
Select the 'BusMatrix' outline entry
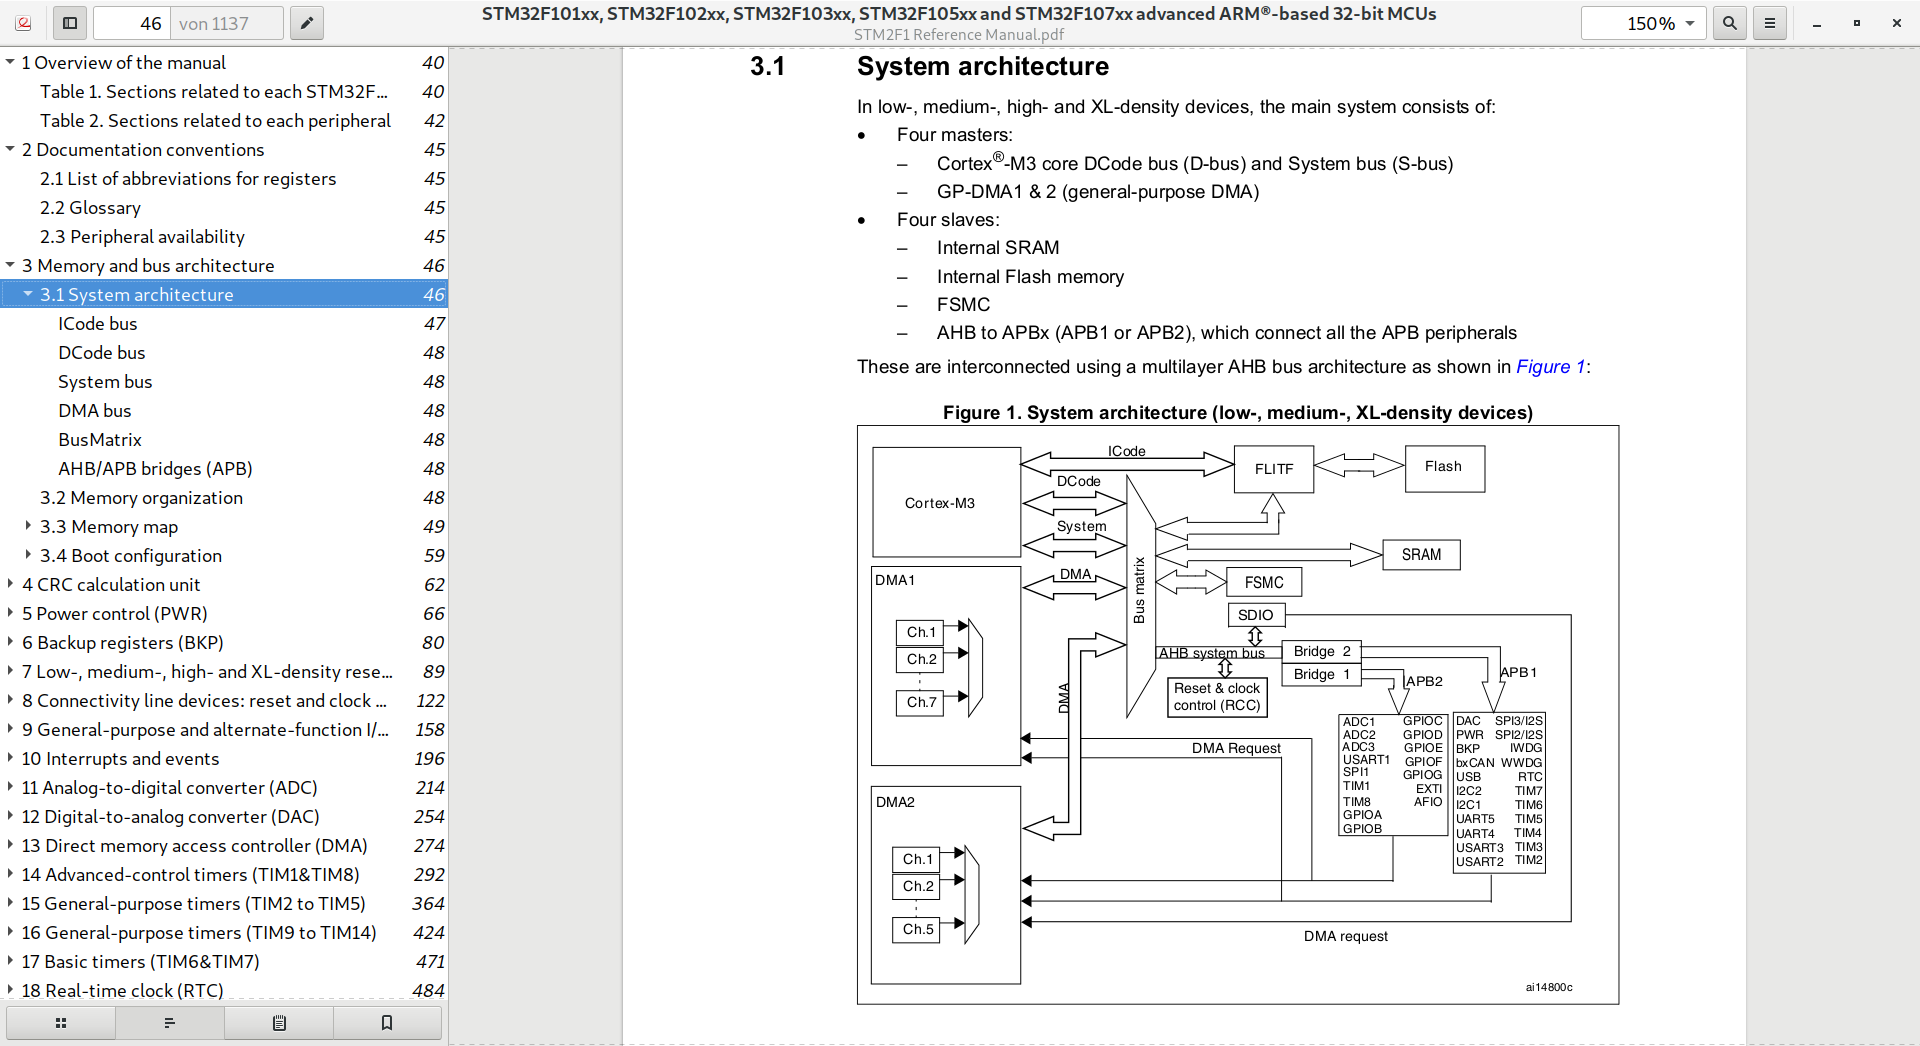click(224, 439)
